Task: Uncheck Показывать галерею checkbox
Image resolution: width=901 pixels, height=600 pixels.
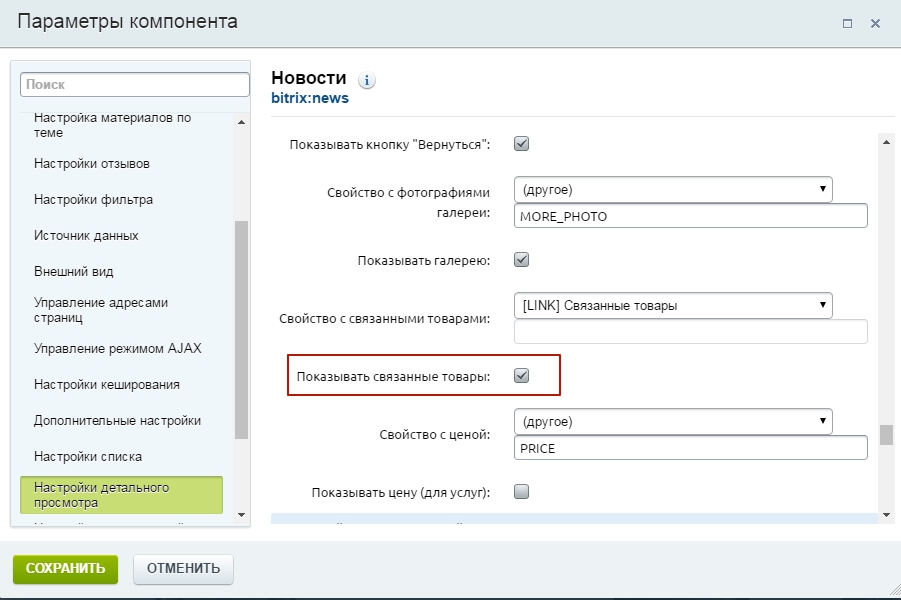Action: [x=521, y=260]
